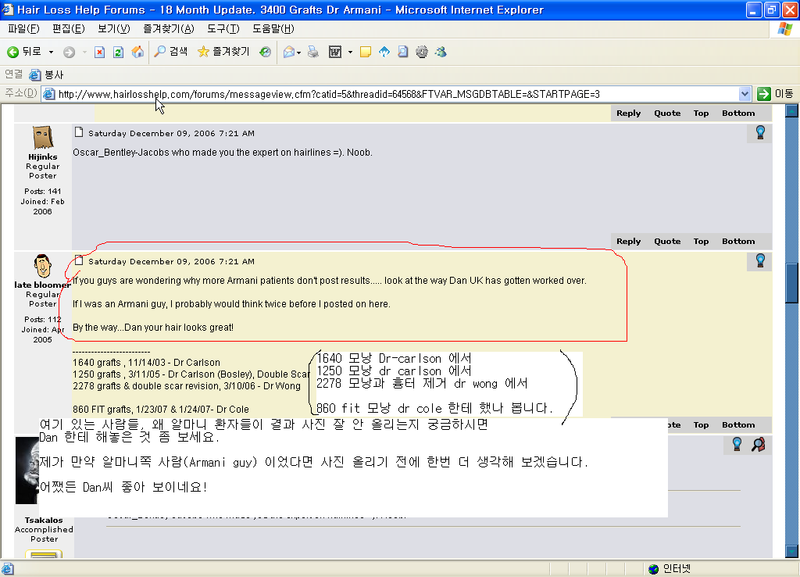Click the light bulb icon on Tsakalos' post
Screen dimensions: 800x577
[737, 444]
